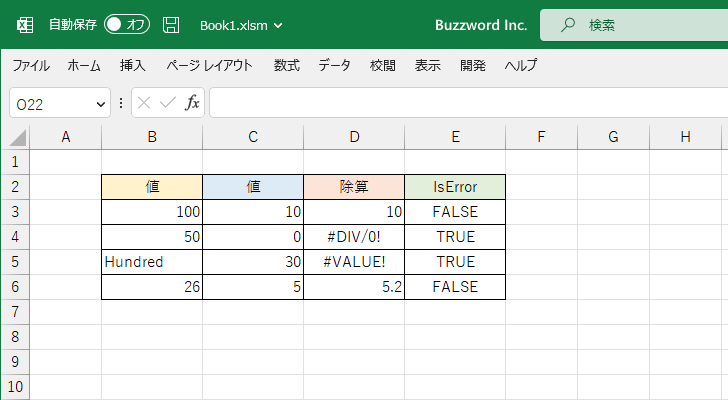Click the cancel X icon in formula bar

pyautogui.click(x=145, y=102)
